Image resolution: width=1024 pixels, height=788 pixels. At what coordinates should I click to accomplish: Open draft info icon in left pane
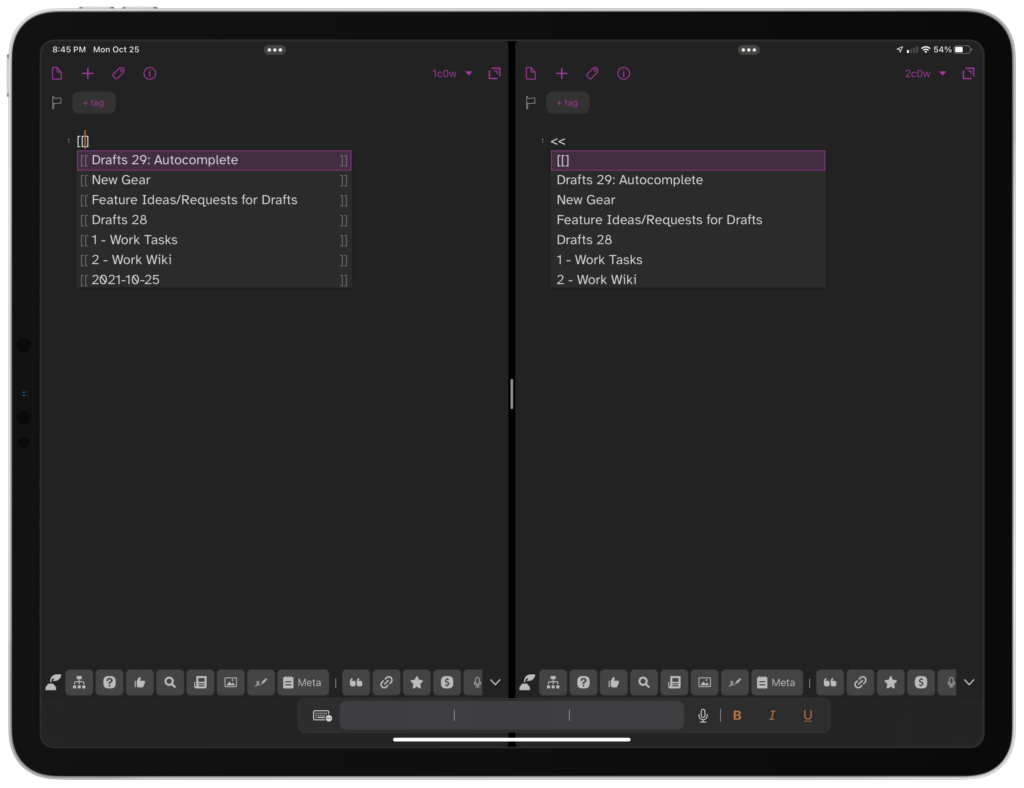[150, 73]
